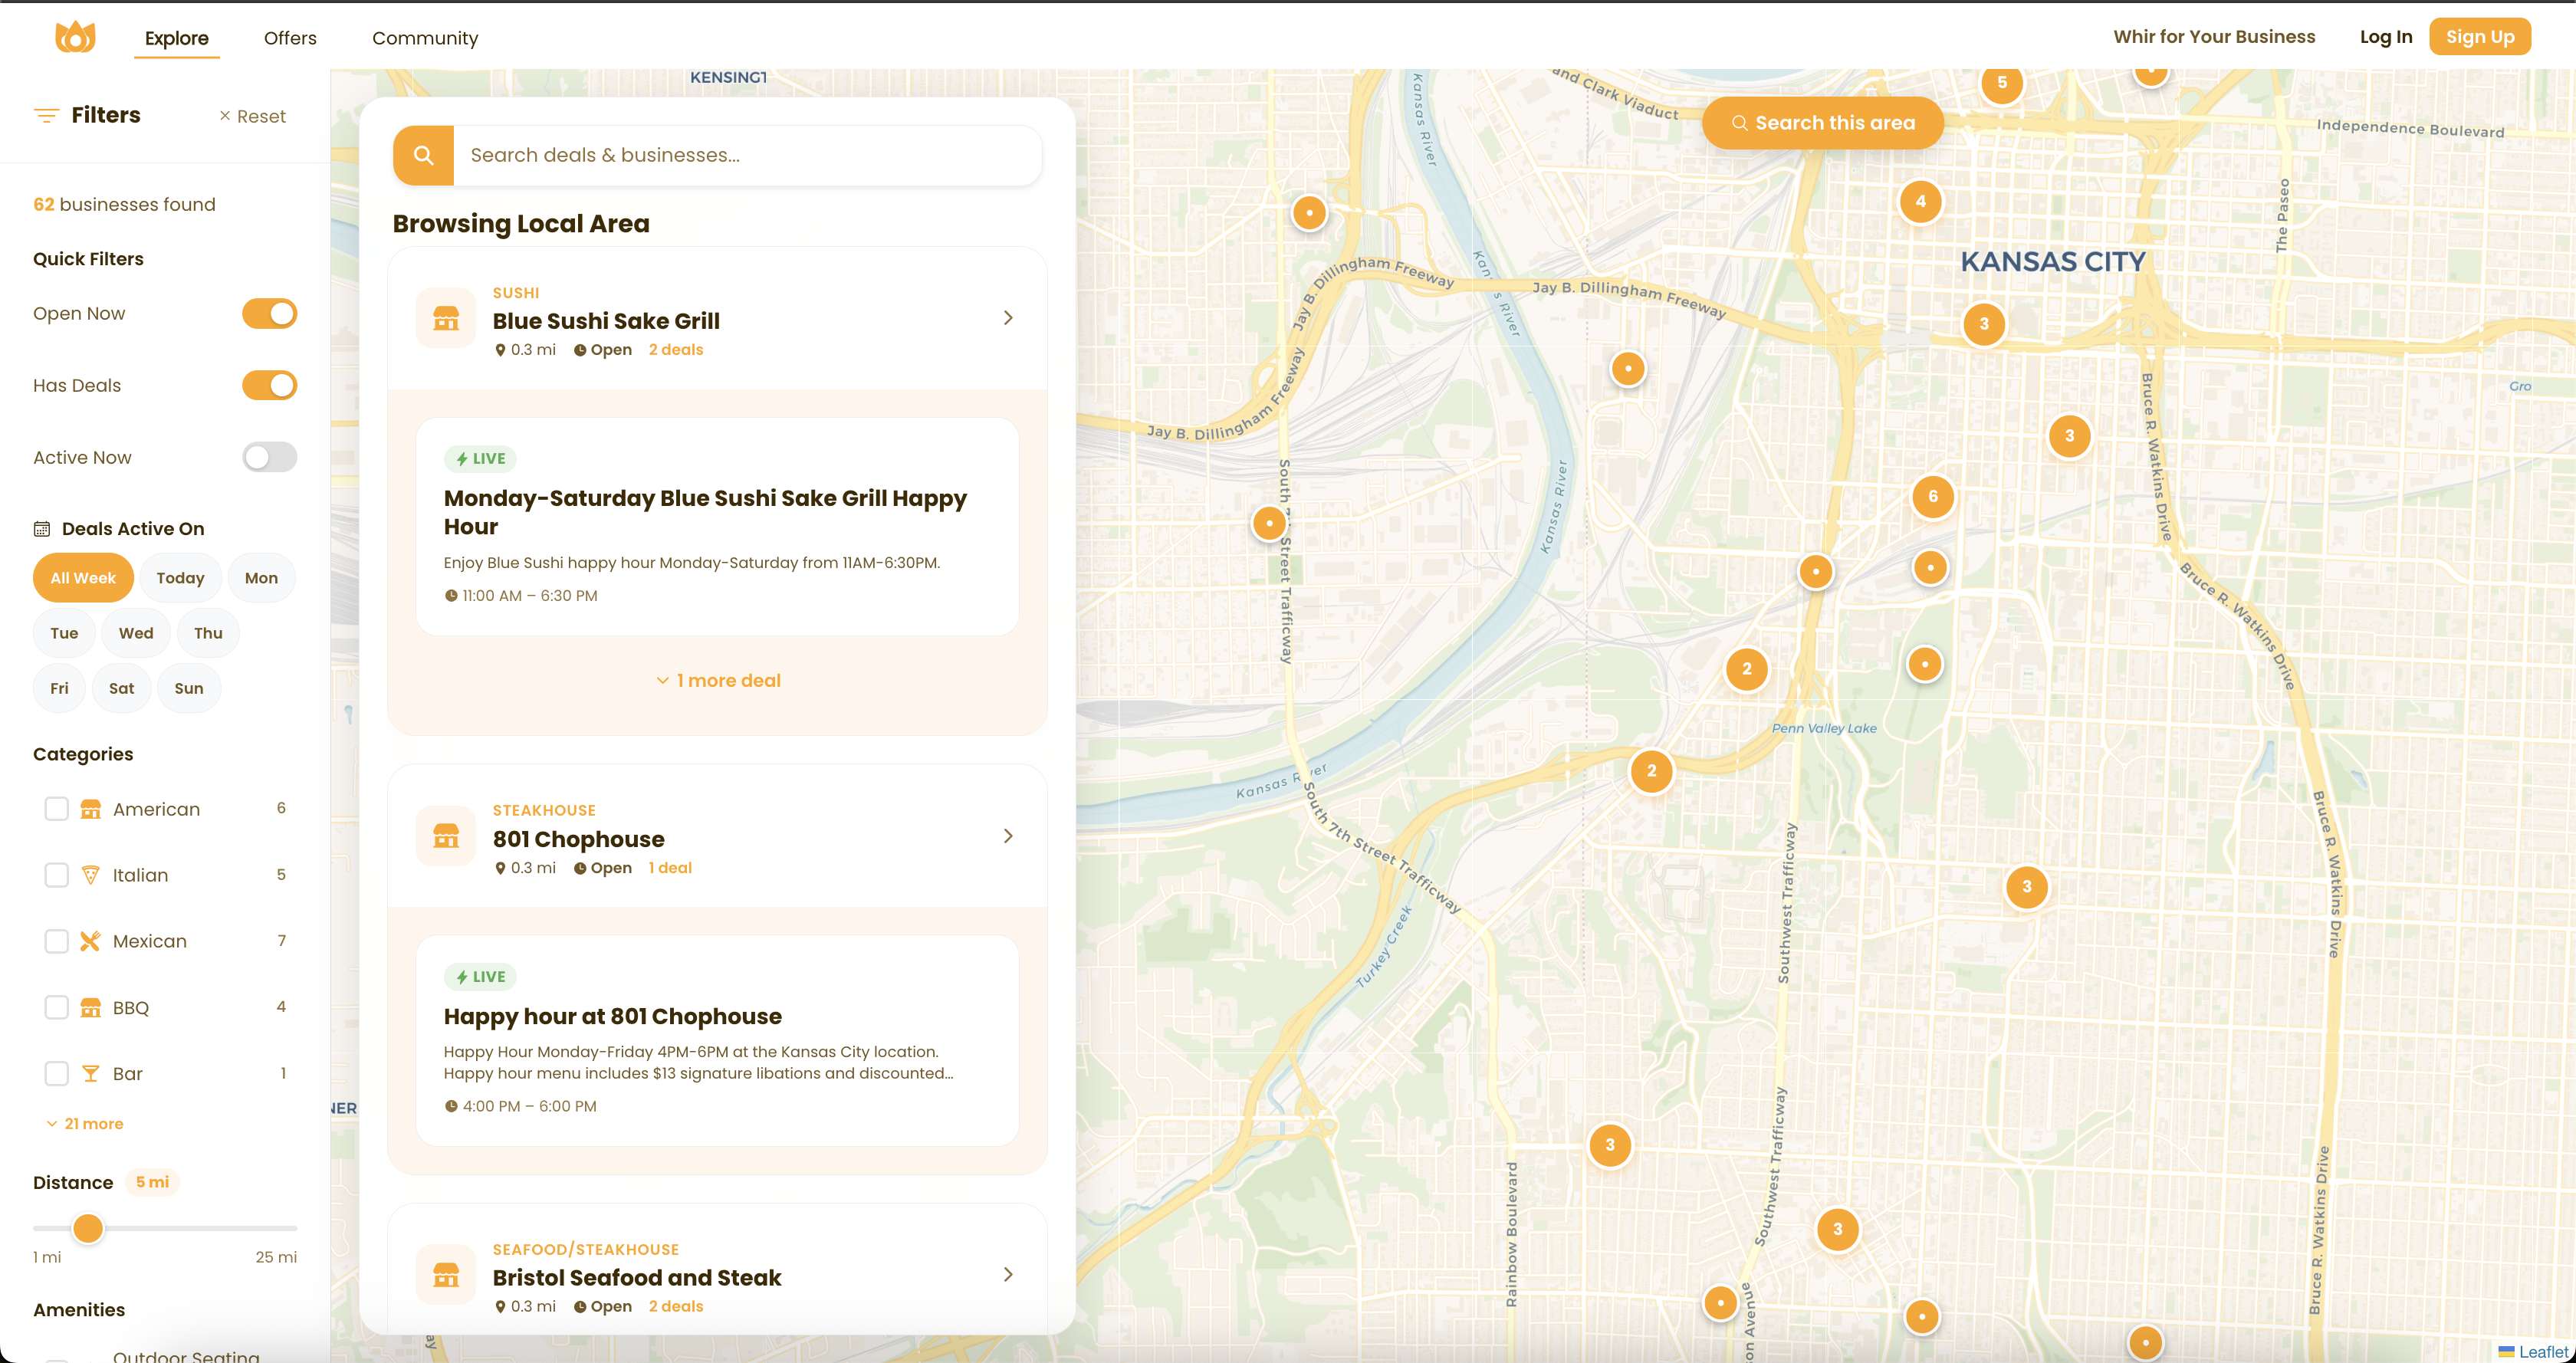The height and width of the screenshot is (1363, 2576).
Task: Click the LIVE badge on Blue Sushi deal
Action: [480, 459]
